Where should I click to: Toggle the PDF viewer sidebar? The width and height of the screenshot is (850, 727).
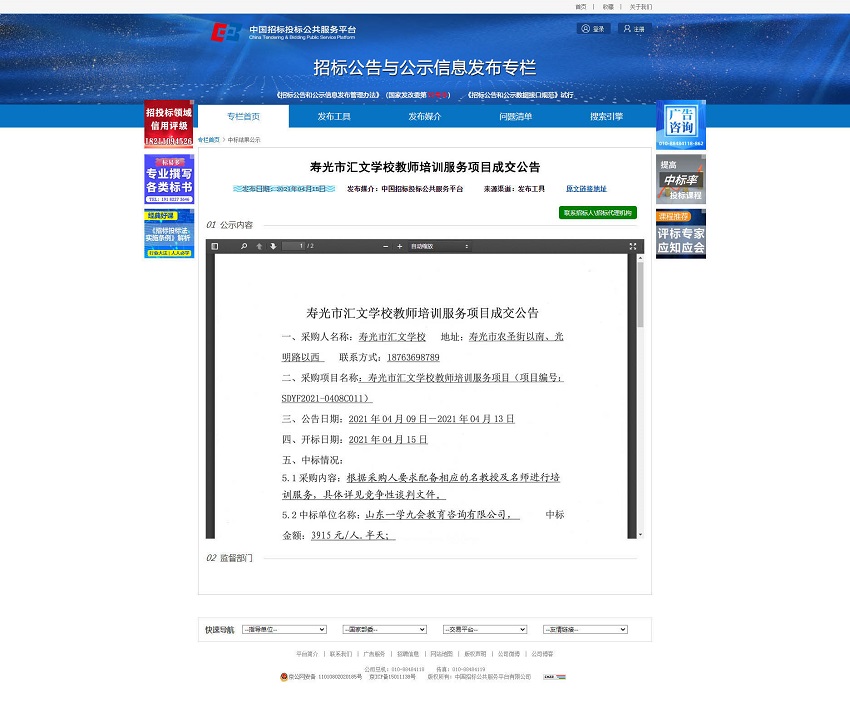214,245
